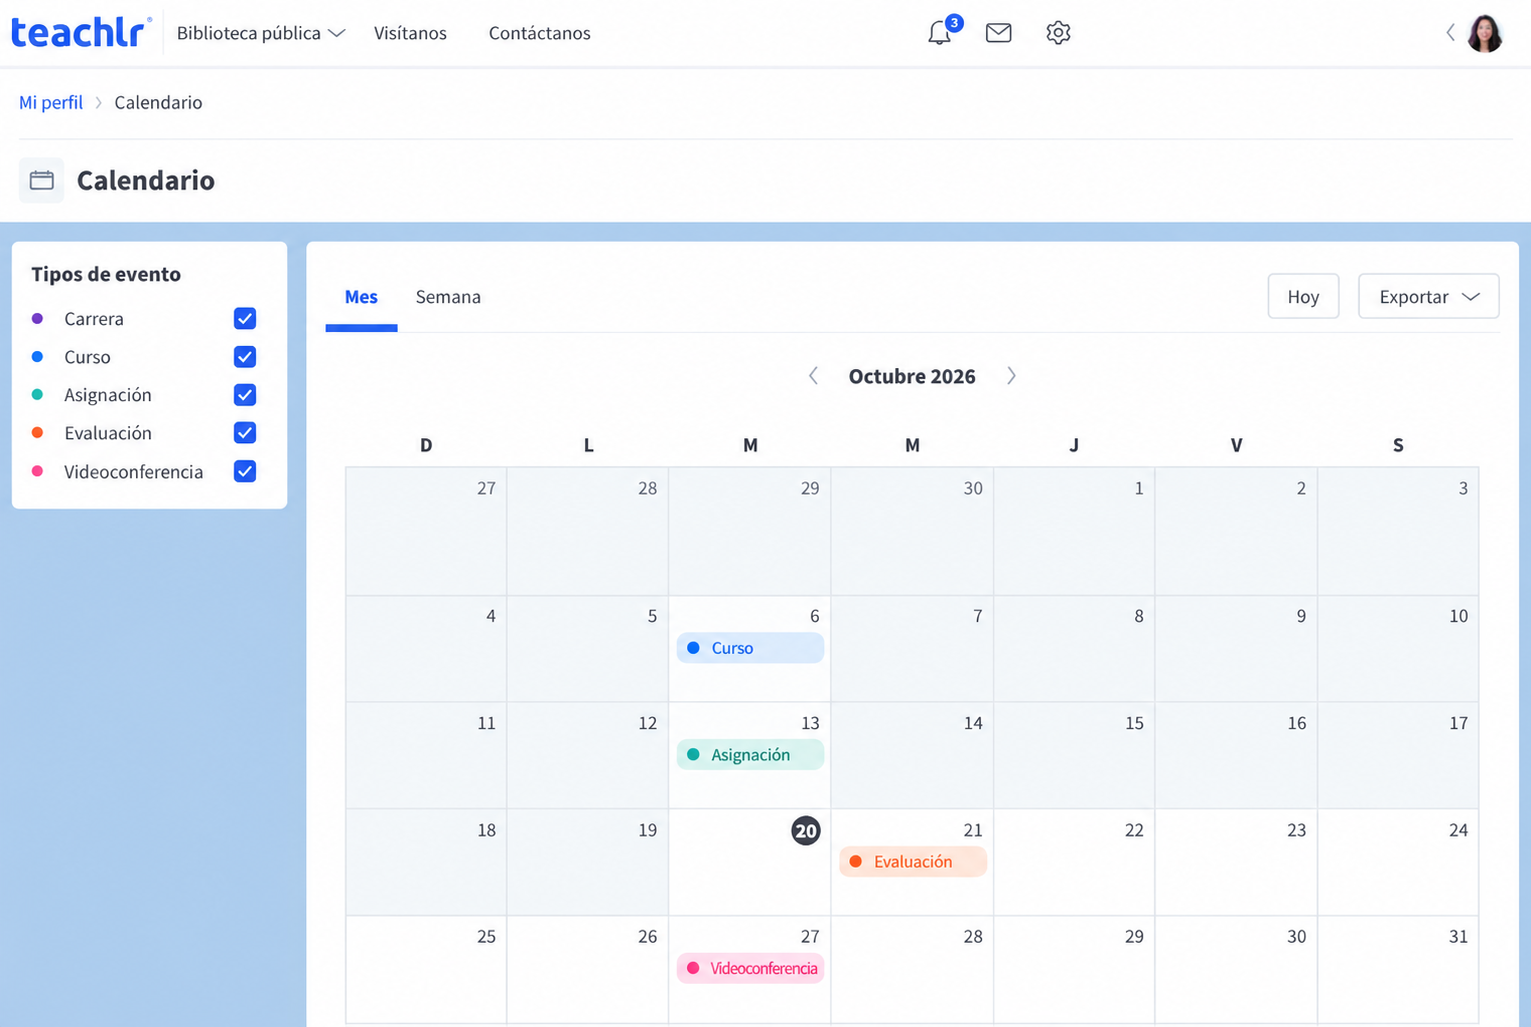This screenshot has height=1027, width=1531.
Task: Click the orange Evaluación legend dot
Action: pyautogui.click(x=37, y=433)
